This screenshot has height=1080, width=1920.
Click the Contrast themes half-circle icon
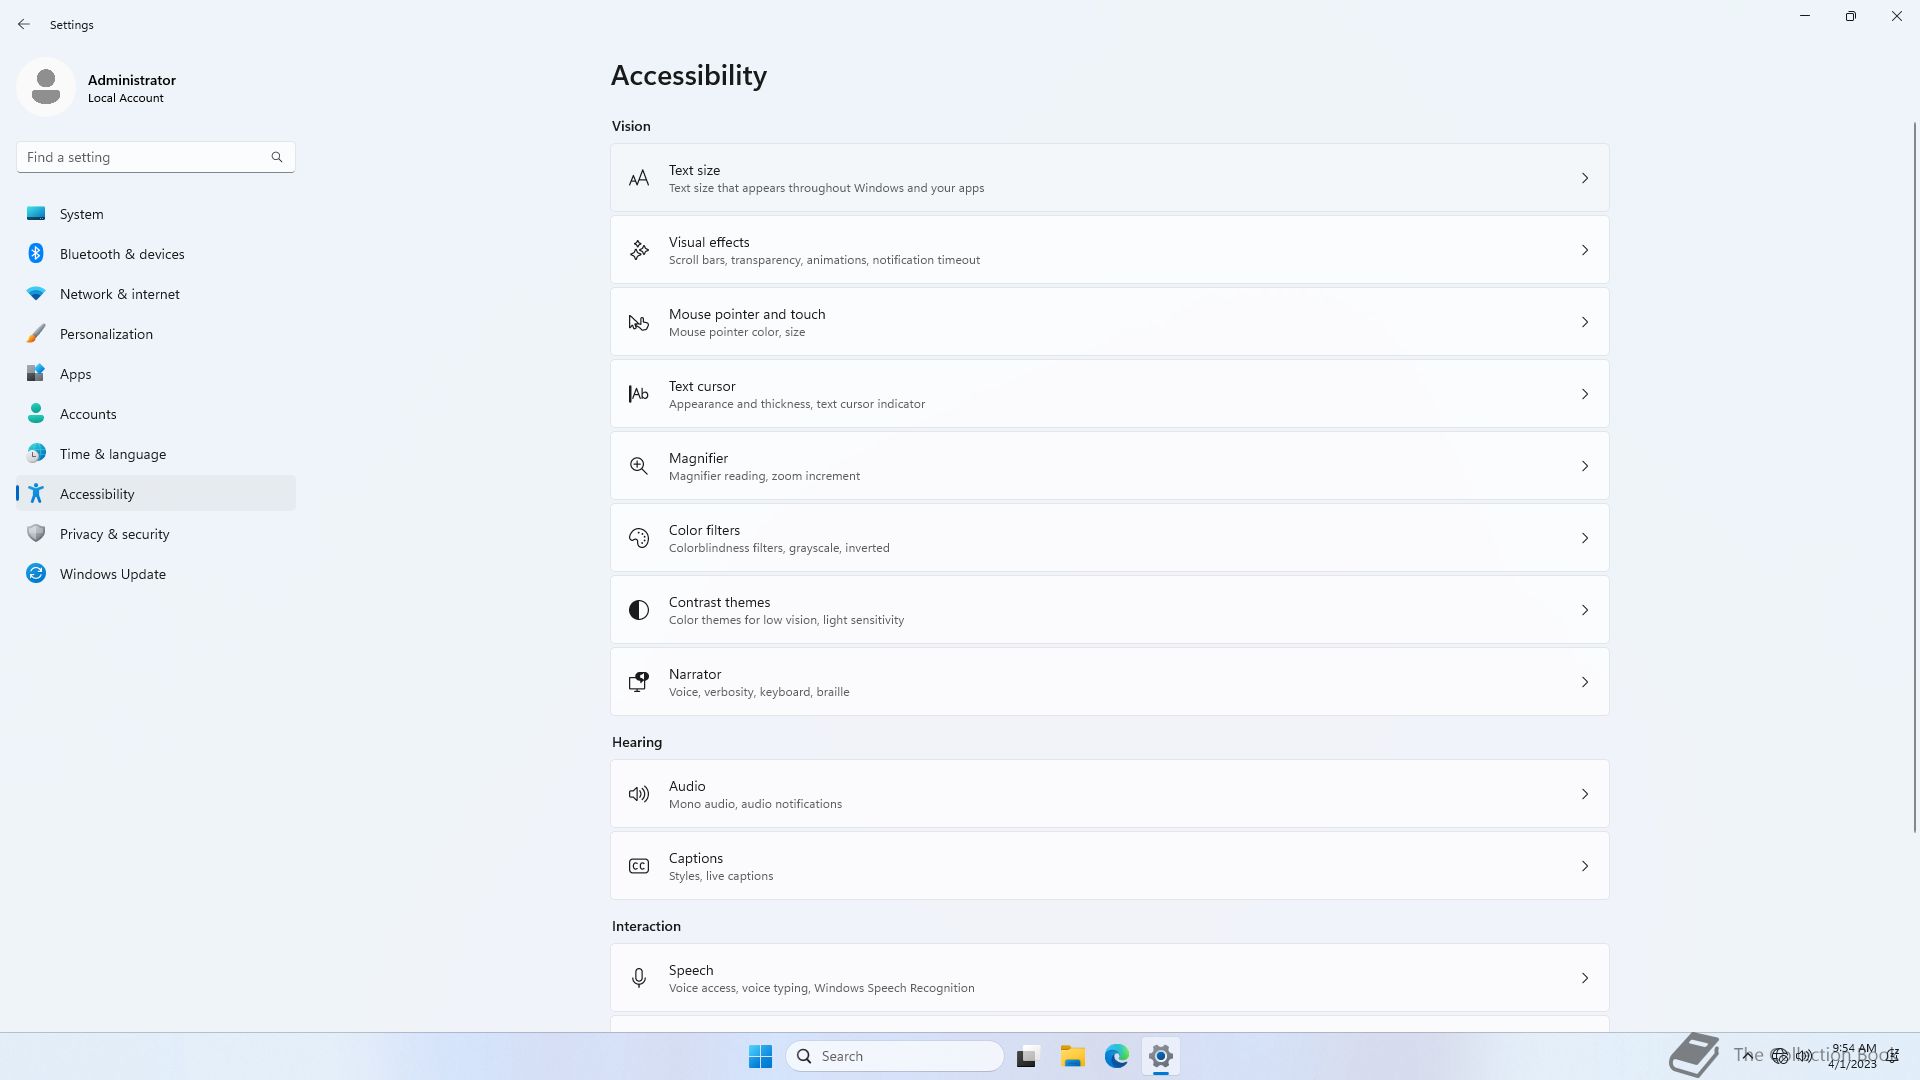point(639,610)
